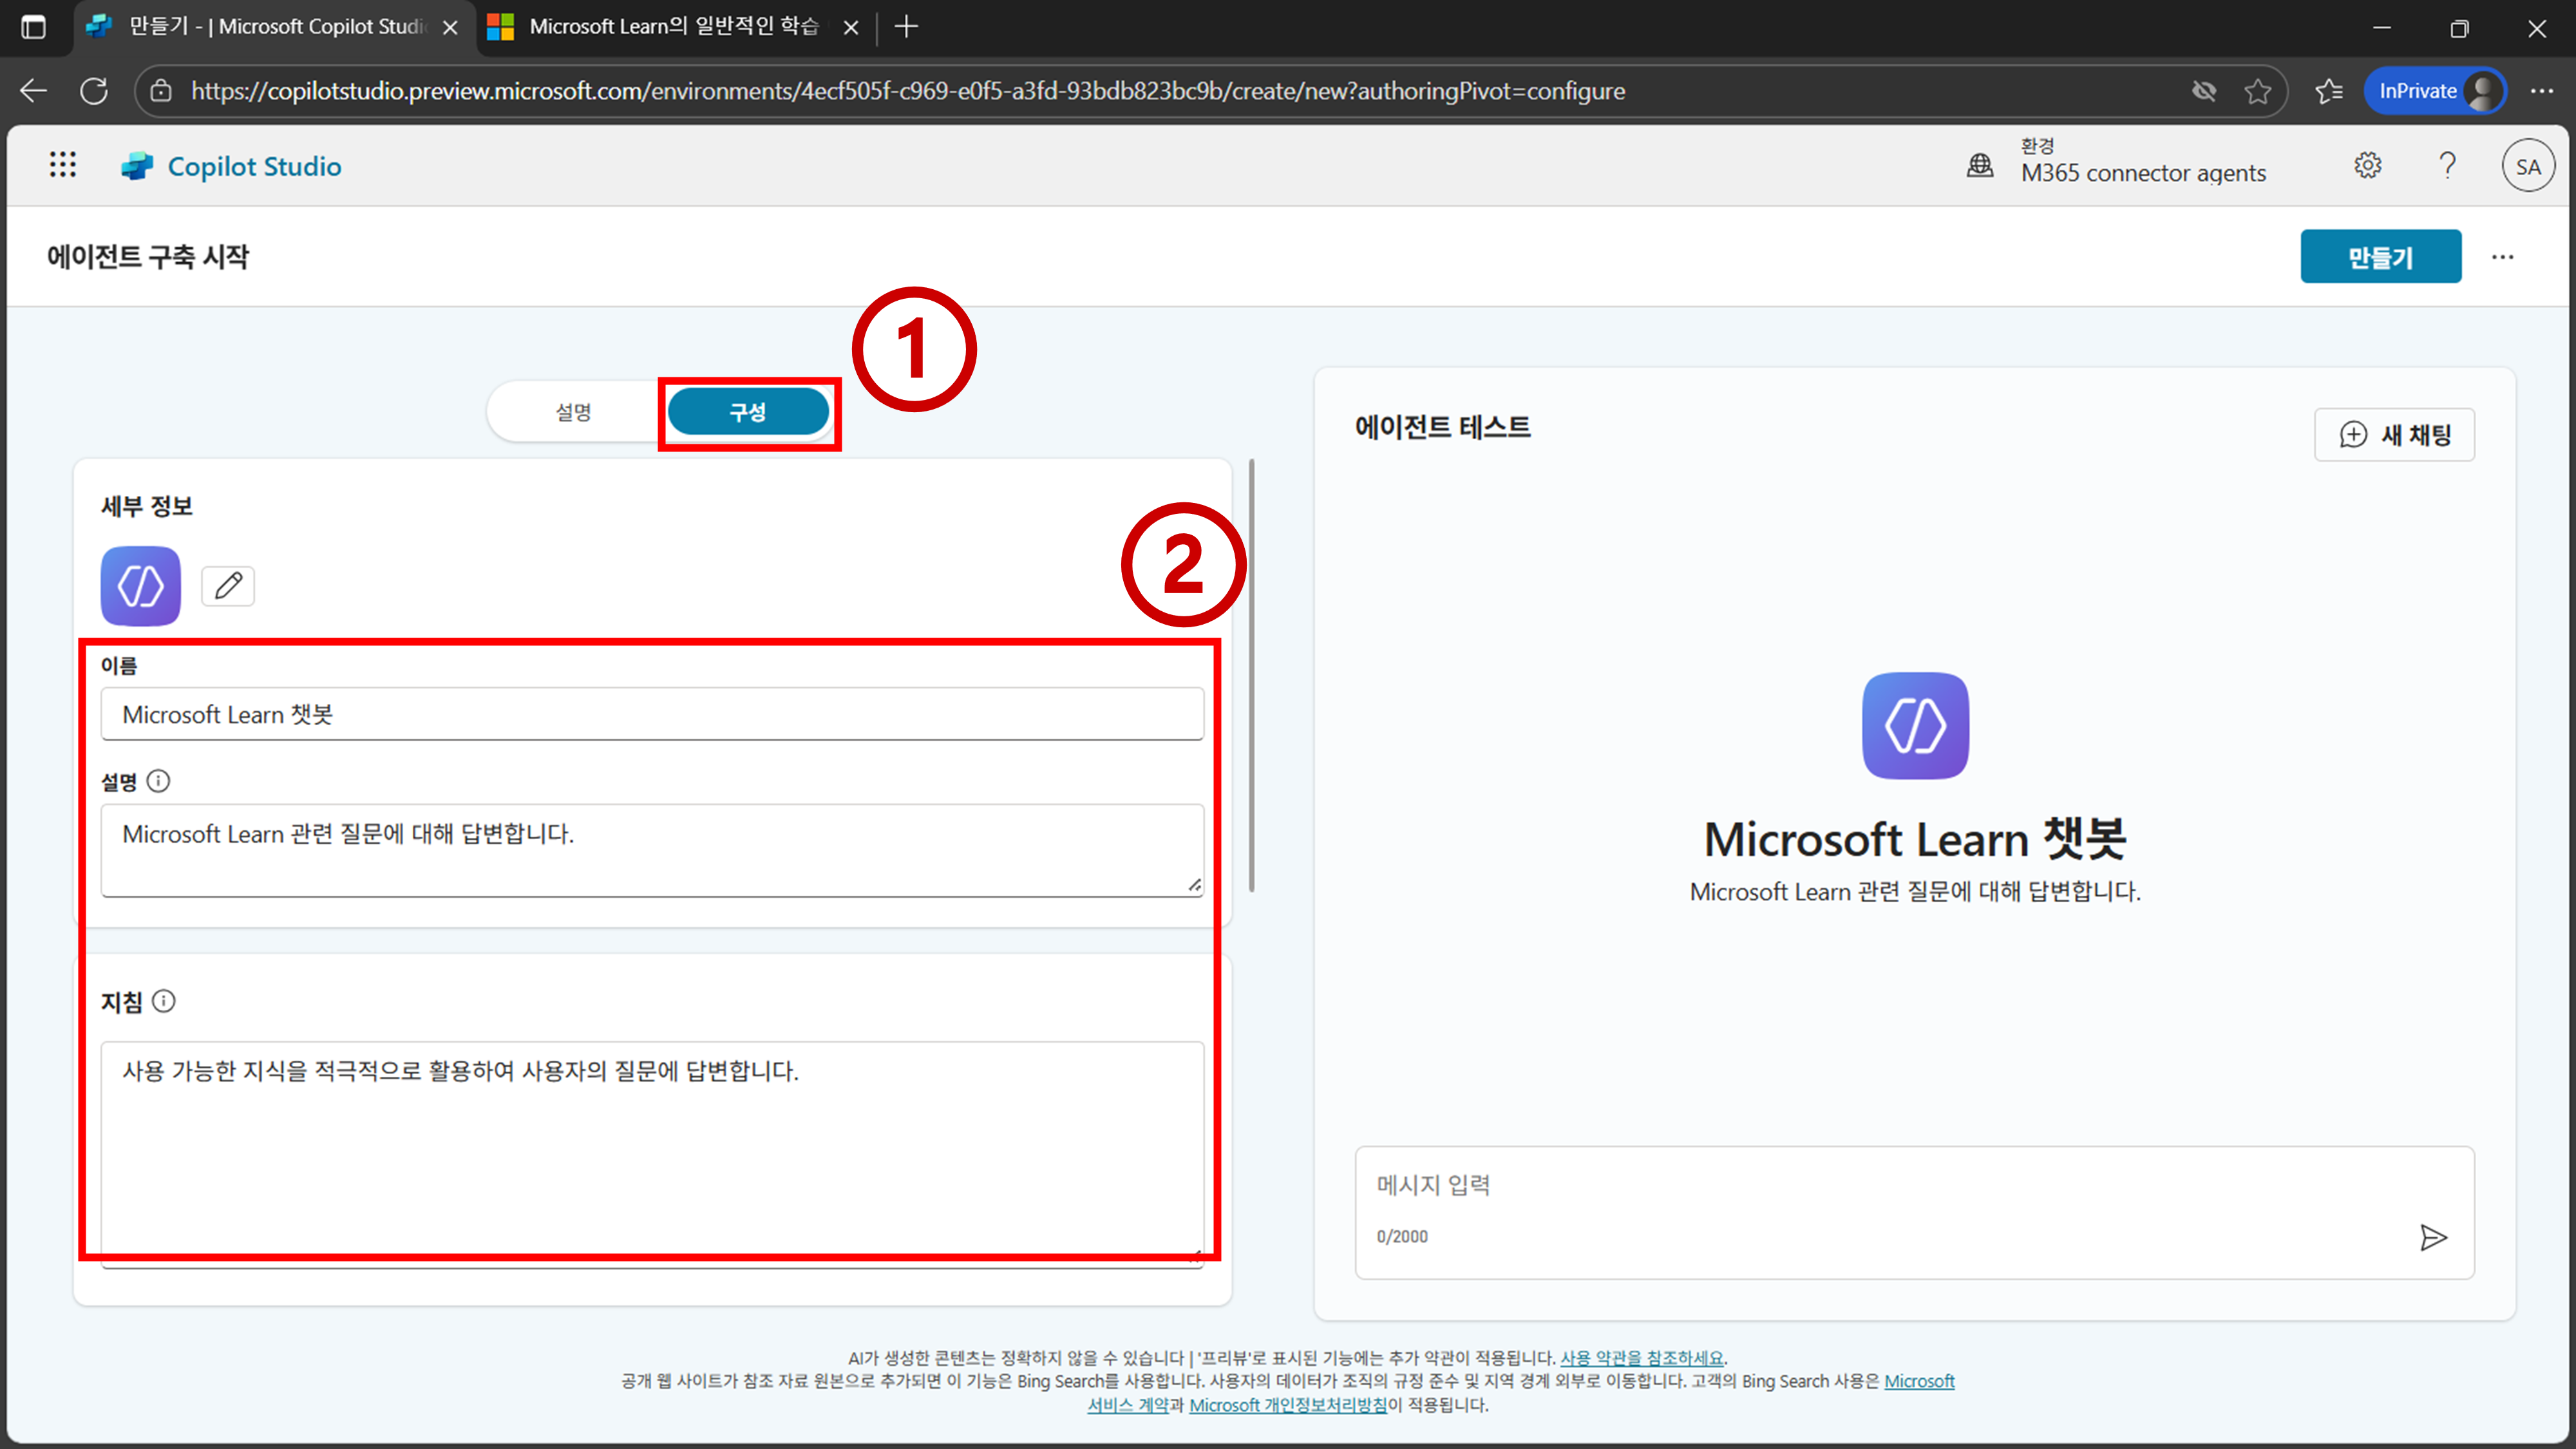2576x1449 pixels.
Task: Open the environment globe icon
Action: [x=1980, y=166]
